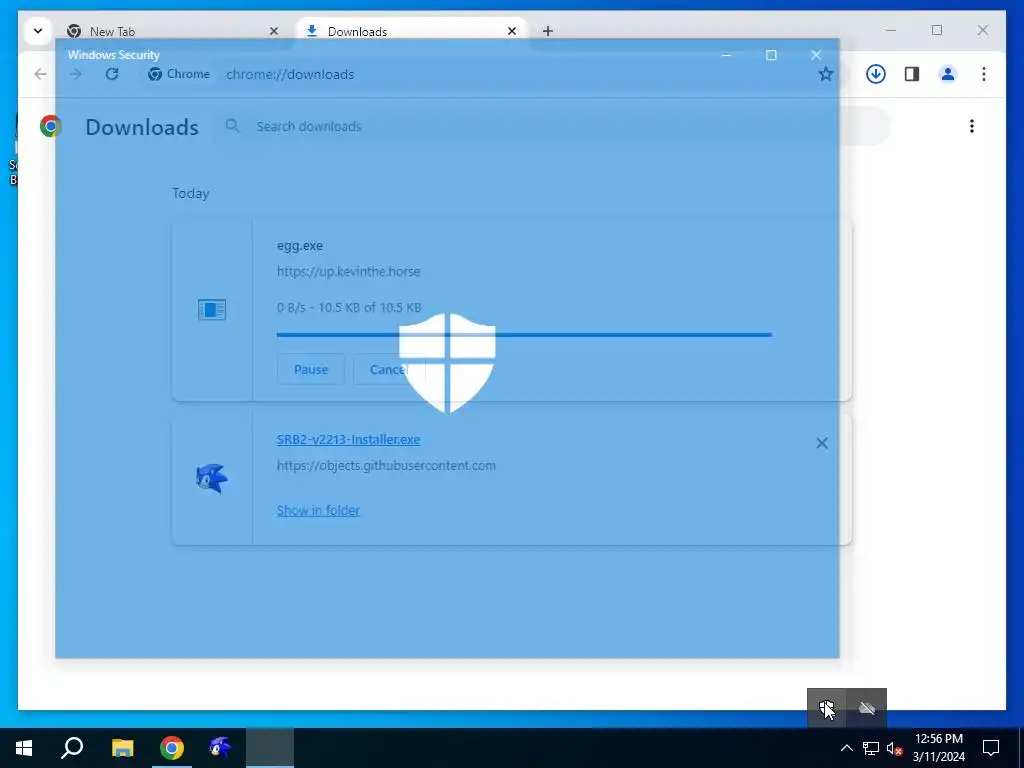Image resolution: width=1024 pixels, height=768 pixels.
Task: Expand the hidden tray icons chevron
Action: click(846, 748)
